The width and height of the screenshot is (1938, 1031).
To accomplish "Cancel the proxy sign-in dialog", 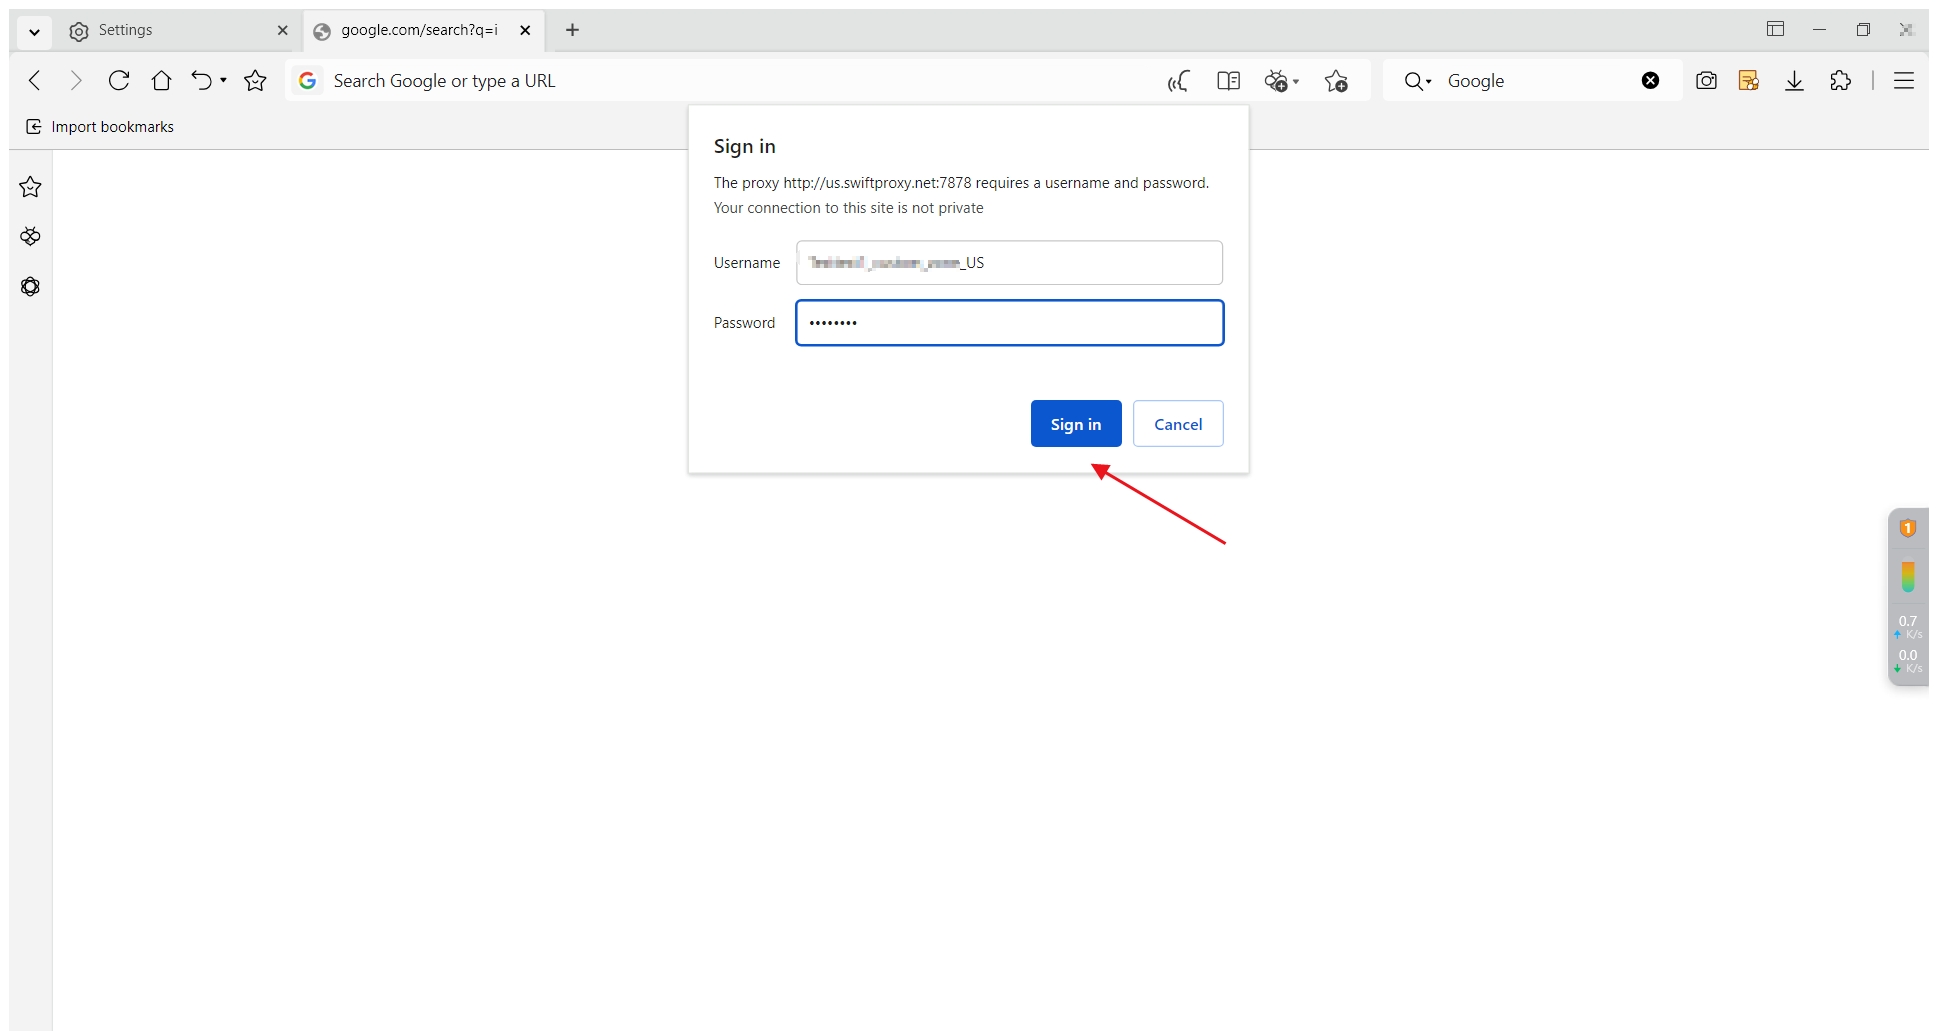I will pyautogui.click(x=1177, y=424).
